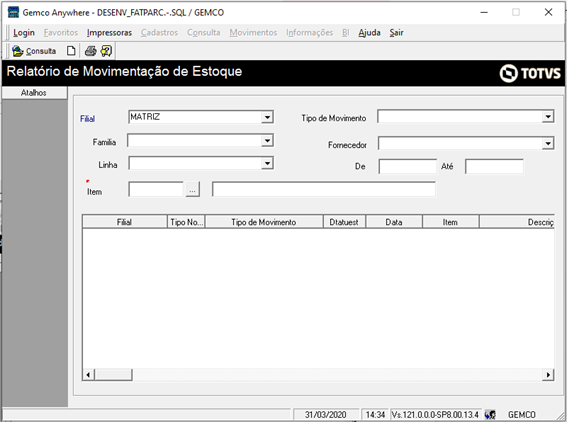Open the Fornecedor dropdown list
This screenshot has height=422, width=567.
(x=548, y=144)
